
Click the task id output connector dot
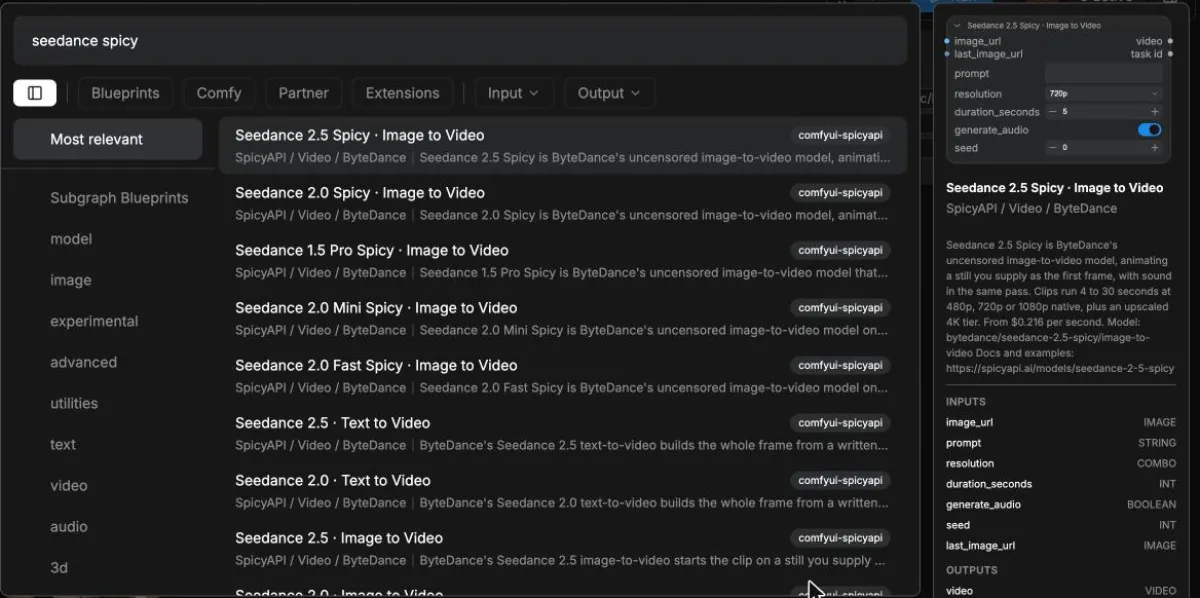pyautogui.click(x=1169, y=54)
